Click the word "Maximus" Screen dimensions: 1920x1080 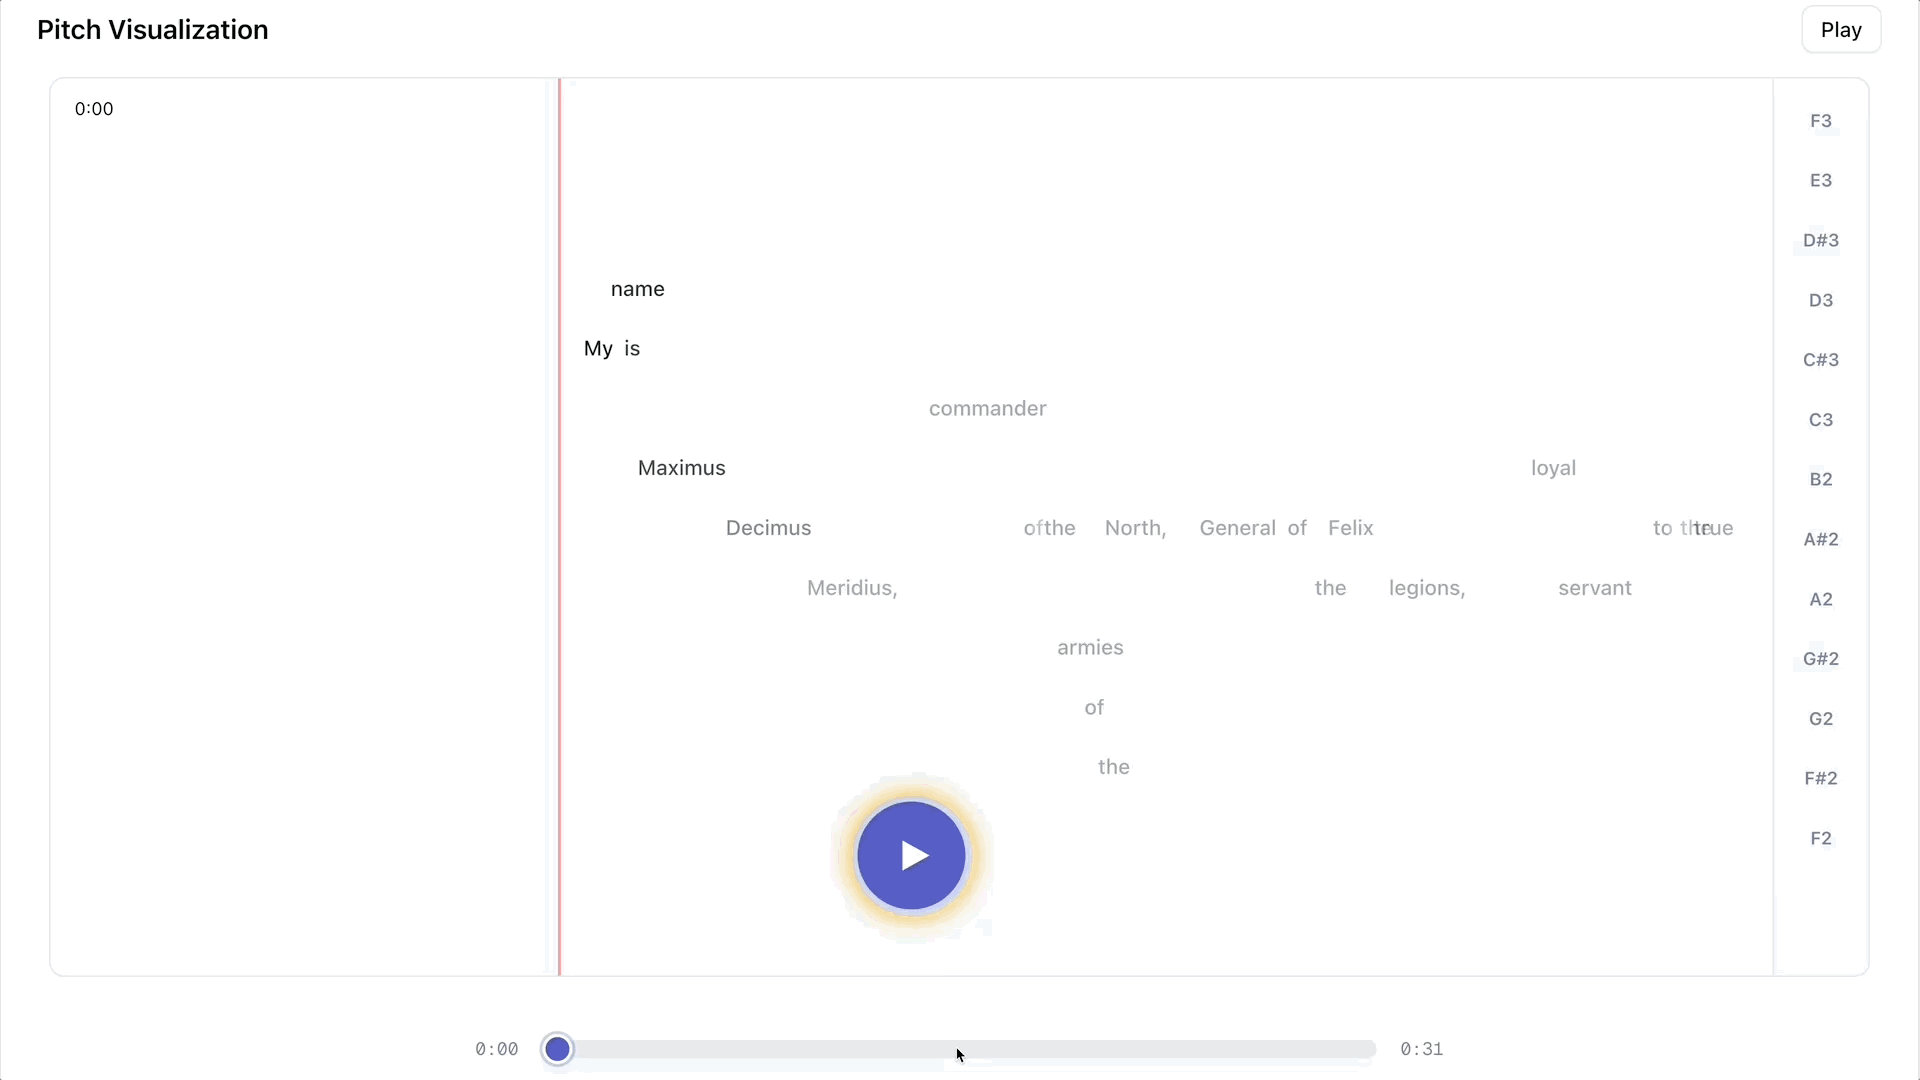[682, 468]
